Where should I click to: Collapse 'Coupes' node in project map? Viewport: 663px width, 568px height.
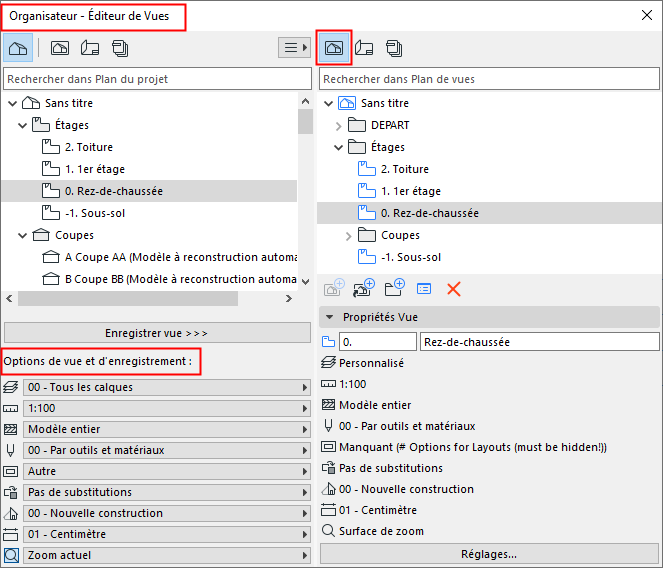click(23, 235)
